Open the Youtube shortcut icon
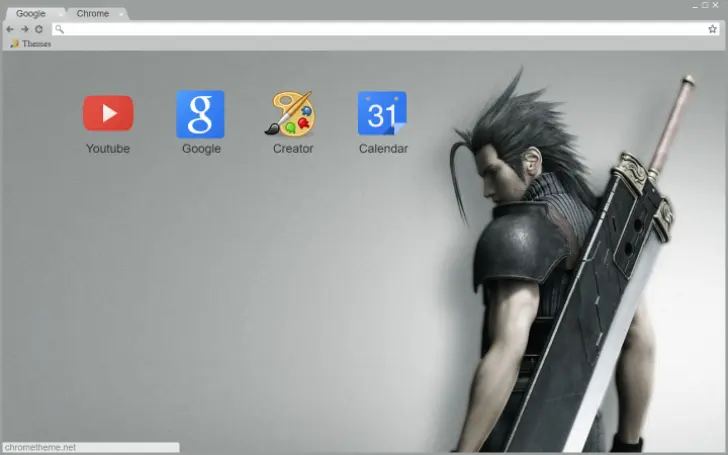This screenshot has height=455, width=728. click(108, 113)
